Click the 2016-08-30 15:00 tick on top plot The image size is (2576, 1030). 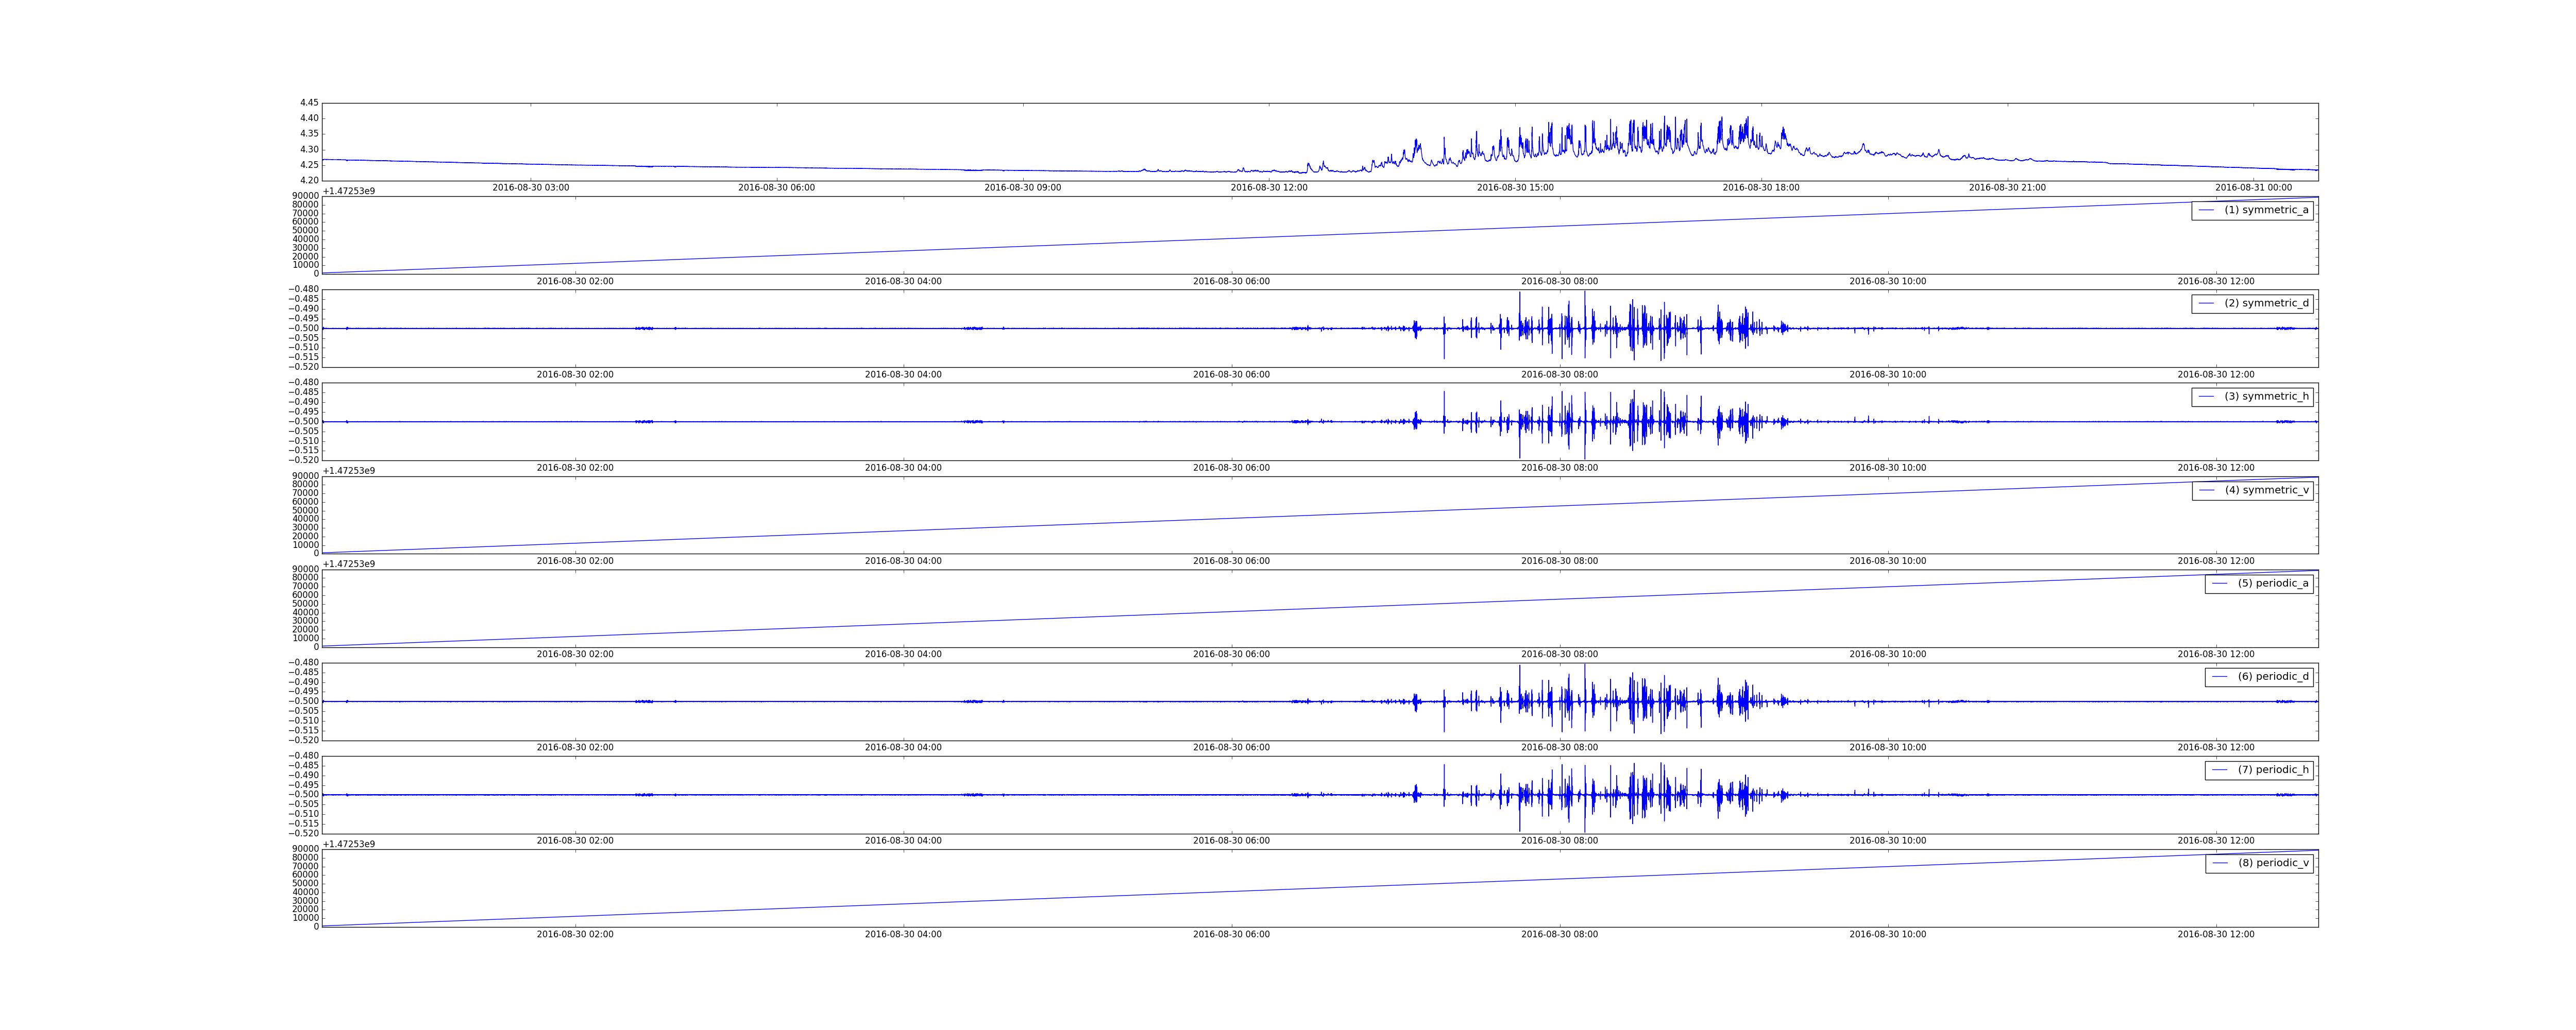[1515, 188]
